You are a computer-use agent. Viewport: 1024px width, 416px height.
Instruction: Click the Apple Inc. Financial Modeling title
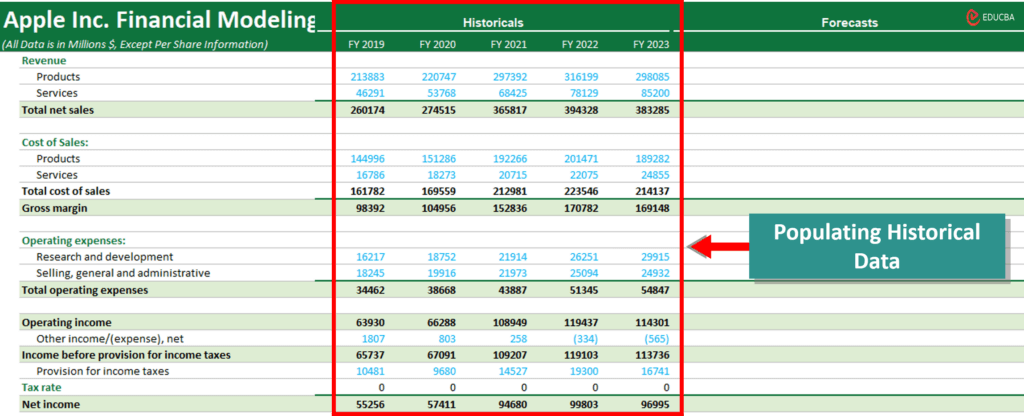(159, 20)
